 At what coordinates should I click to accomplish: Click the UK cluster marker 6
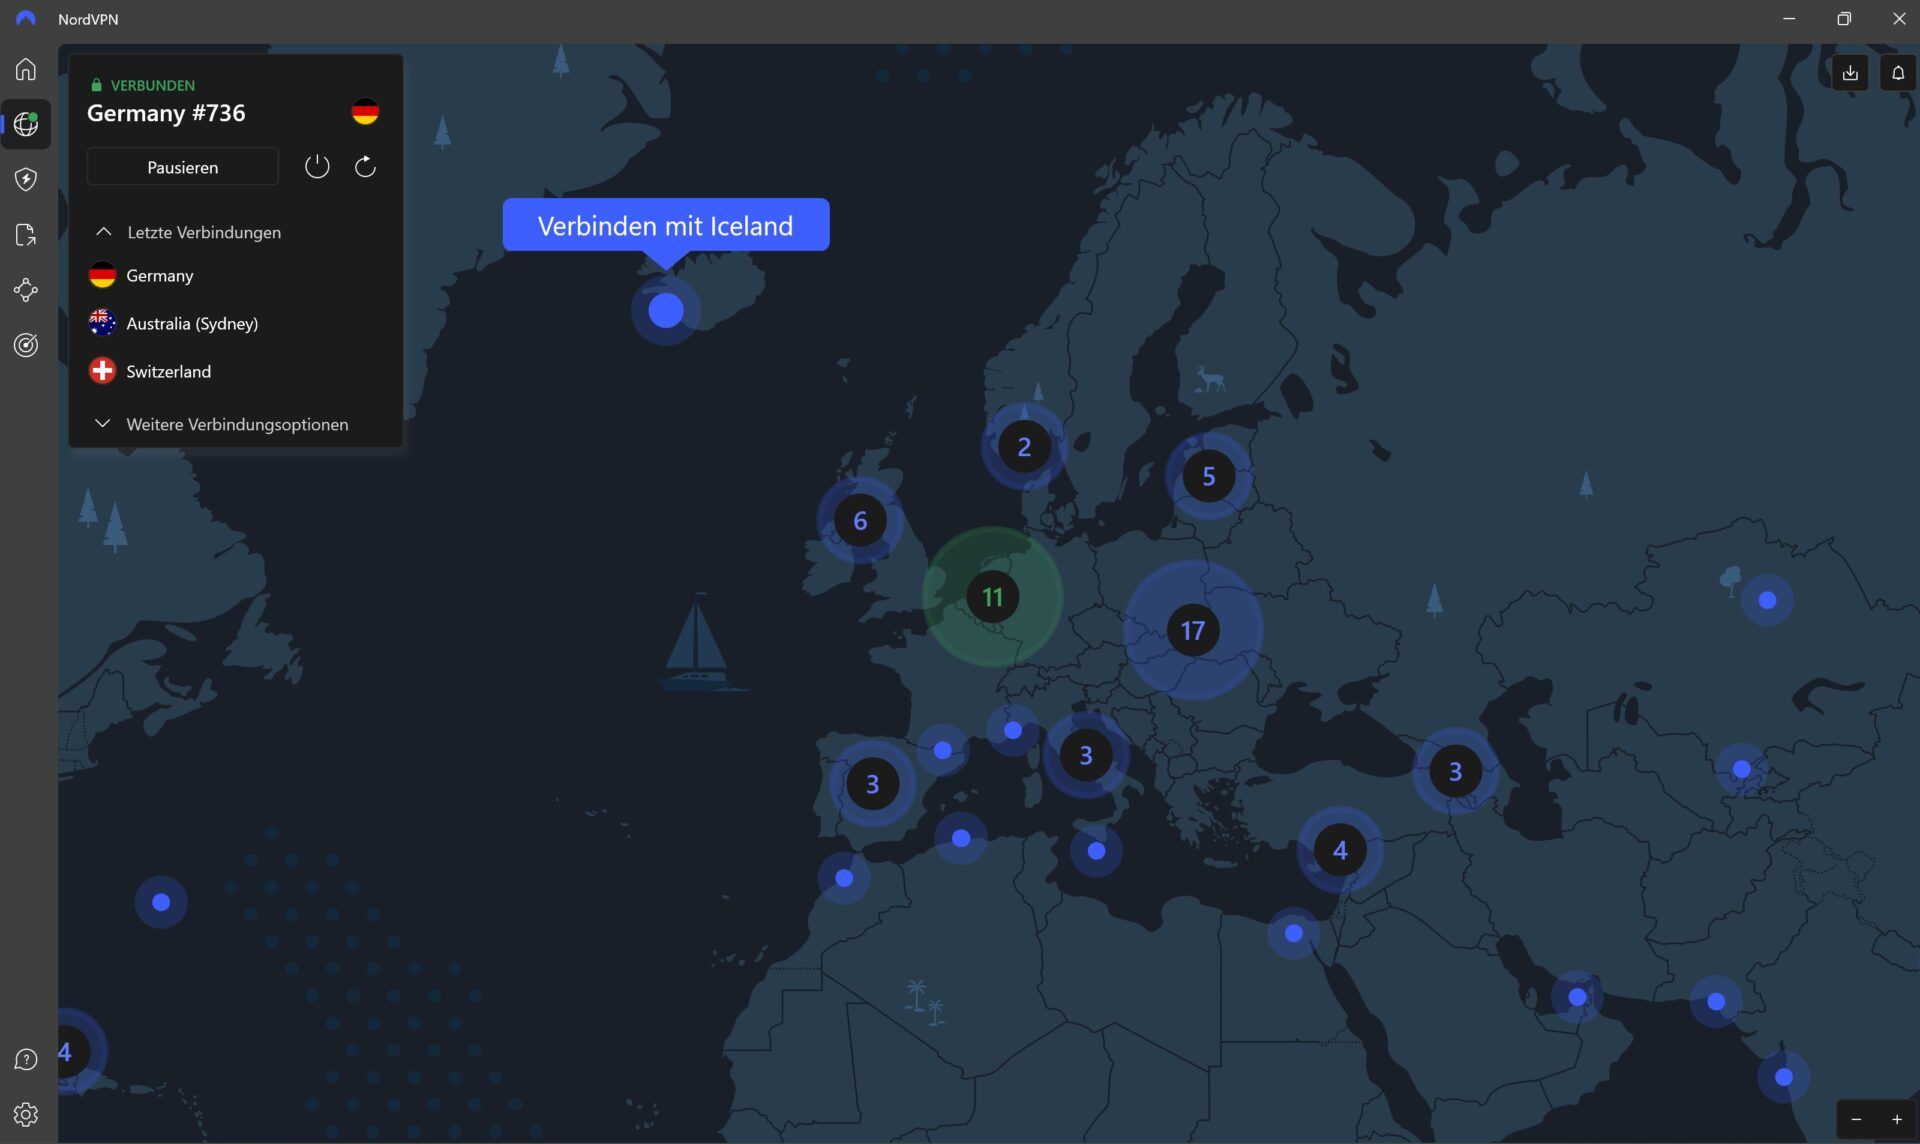(860, 520)
